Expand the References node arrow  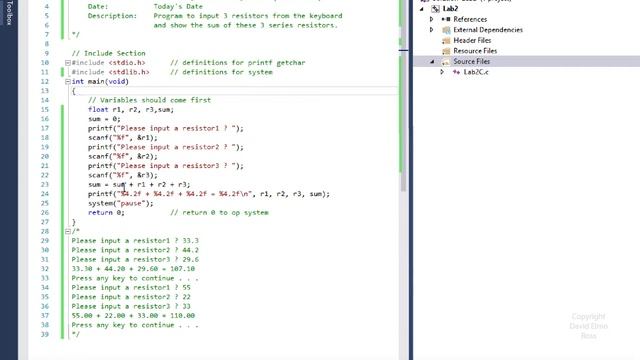point(431,19)
